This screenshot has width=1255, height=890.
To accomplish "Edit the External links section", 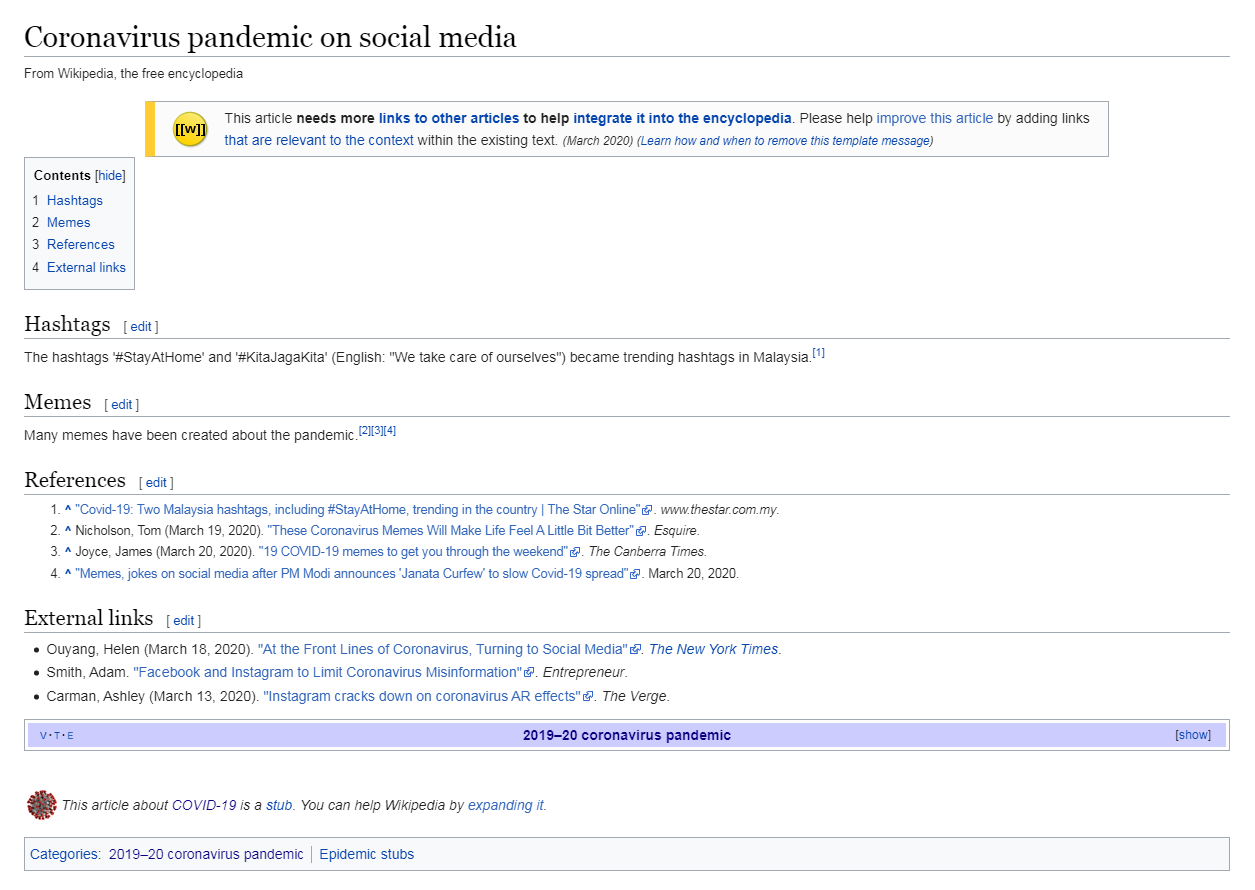I will 184,621.
